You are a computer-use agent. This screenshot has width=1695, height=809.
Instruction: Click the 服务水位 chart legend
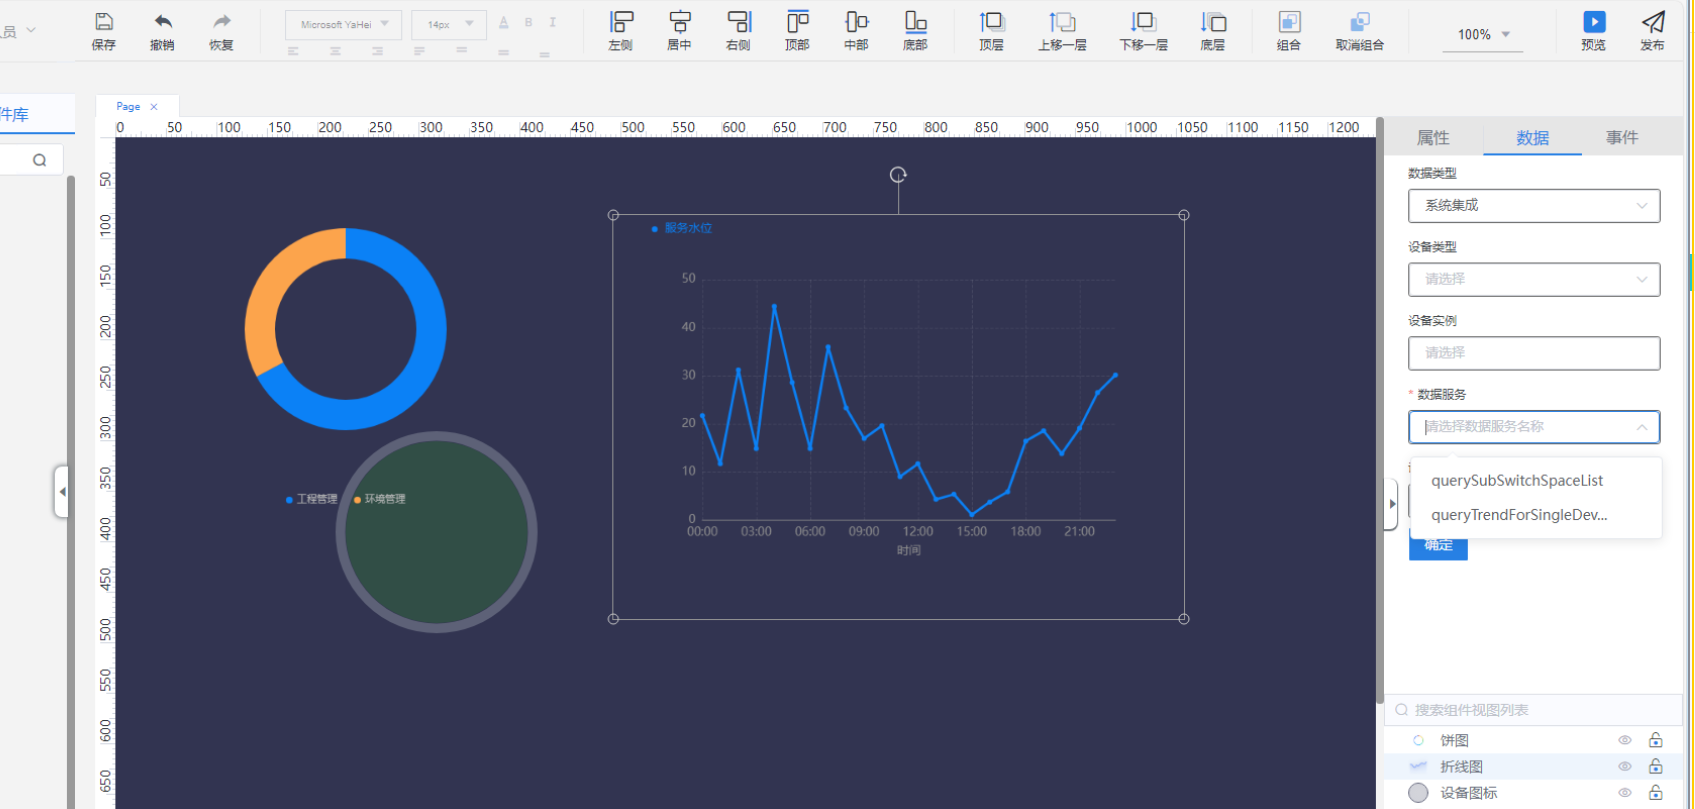682,228
